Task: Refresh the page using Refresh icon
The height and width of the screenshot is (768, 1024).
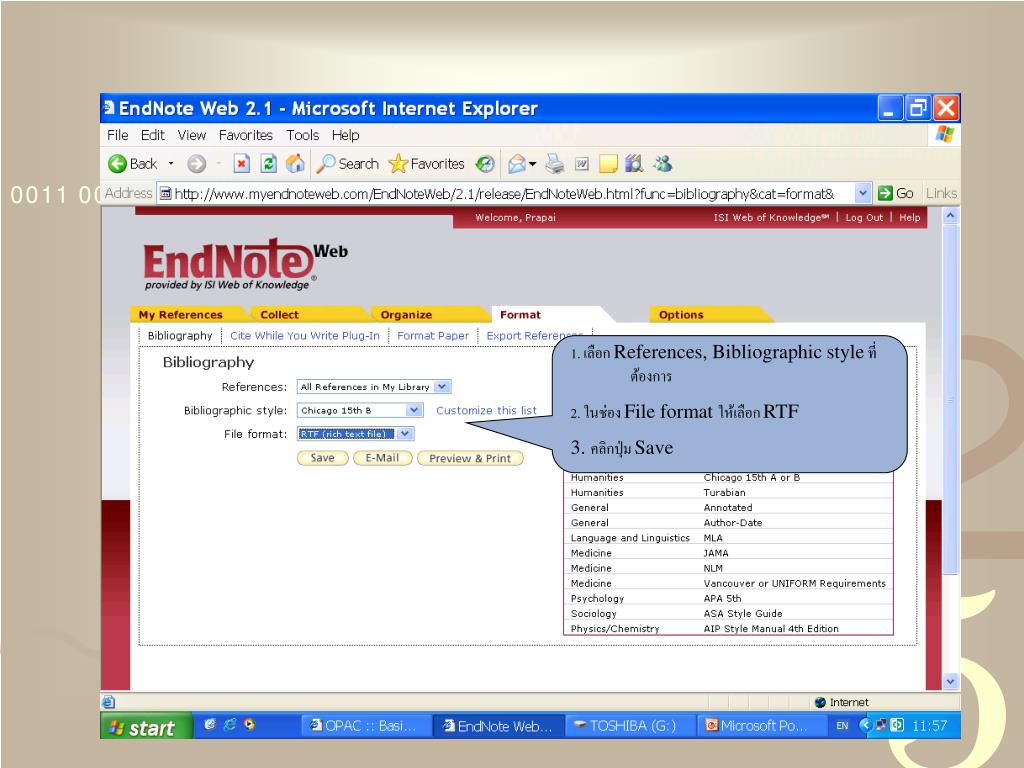Action: coord(268,163)
